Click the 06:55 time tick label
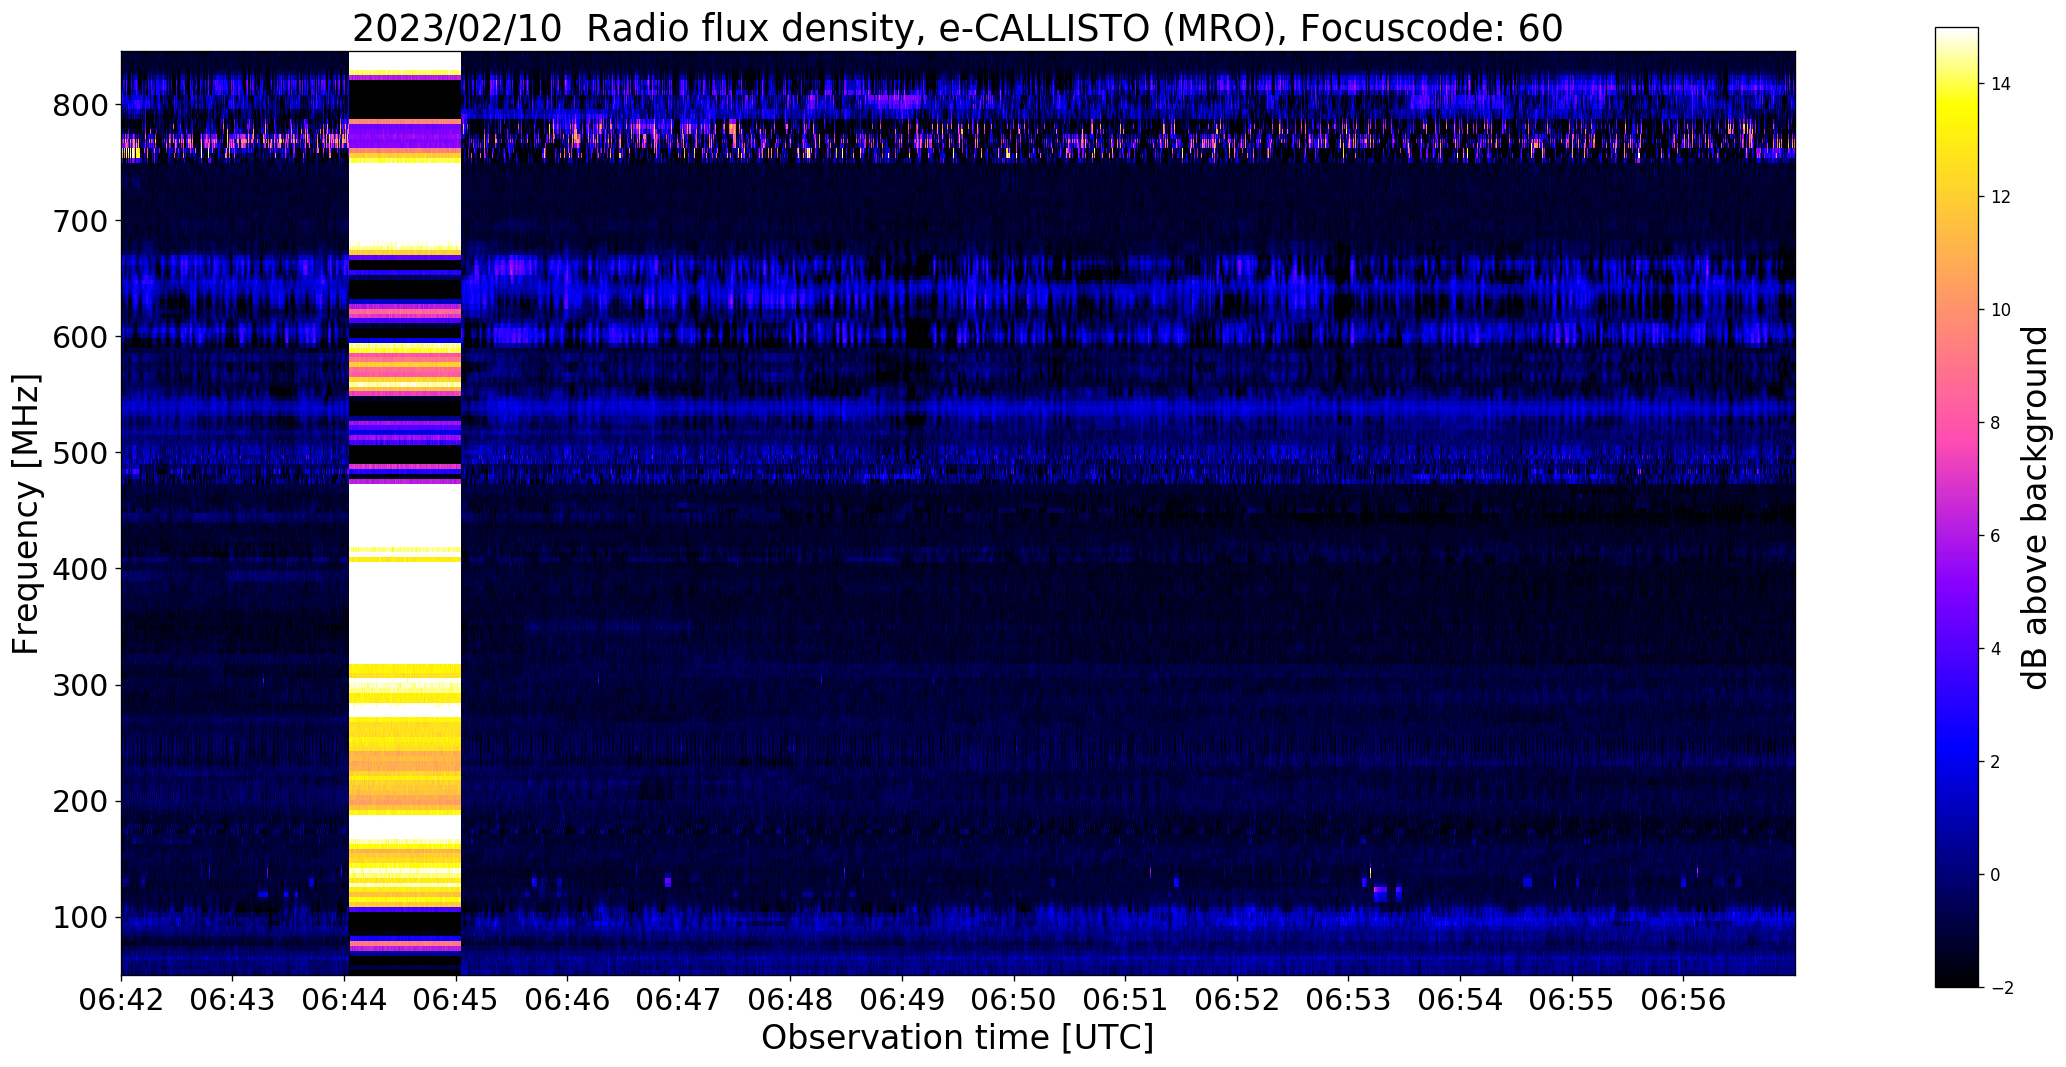2066x1067 pixels. click(1572, 1000)
